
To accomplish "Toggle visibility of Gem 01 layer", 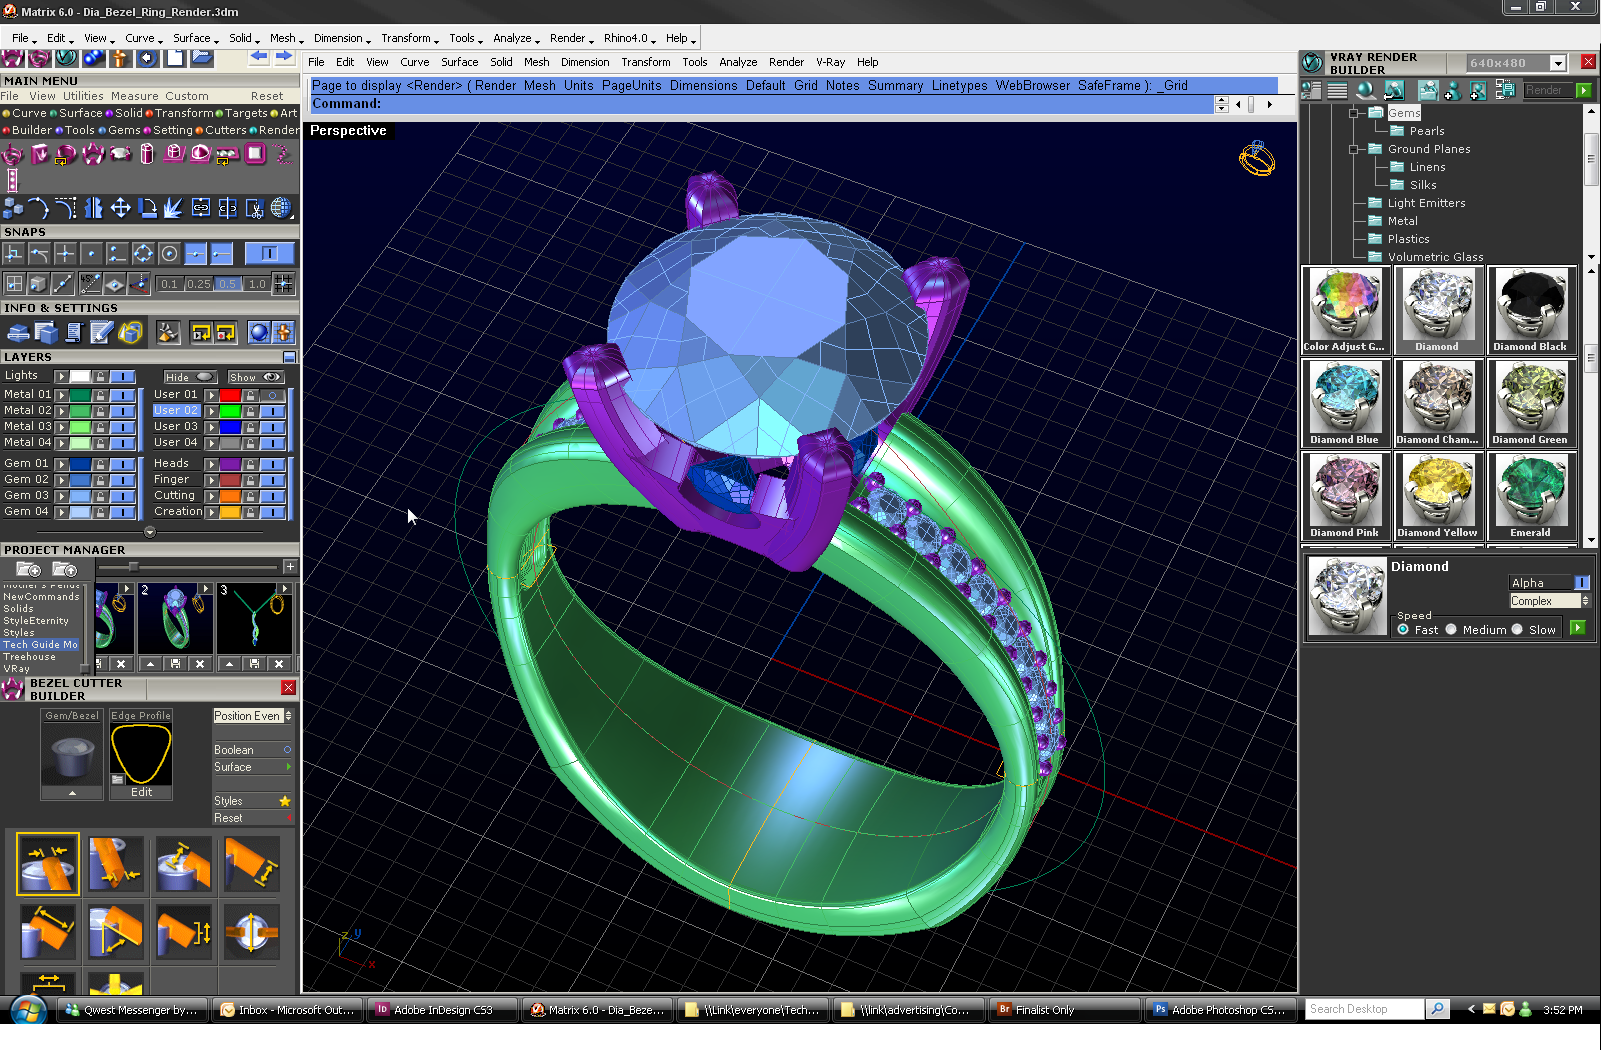I will [x=122, y=464].
